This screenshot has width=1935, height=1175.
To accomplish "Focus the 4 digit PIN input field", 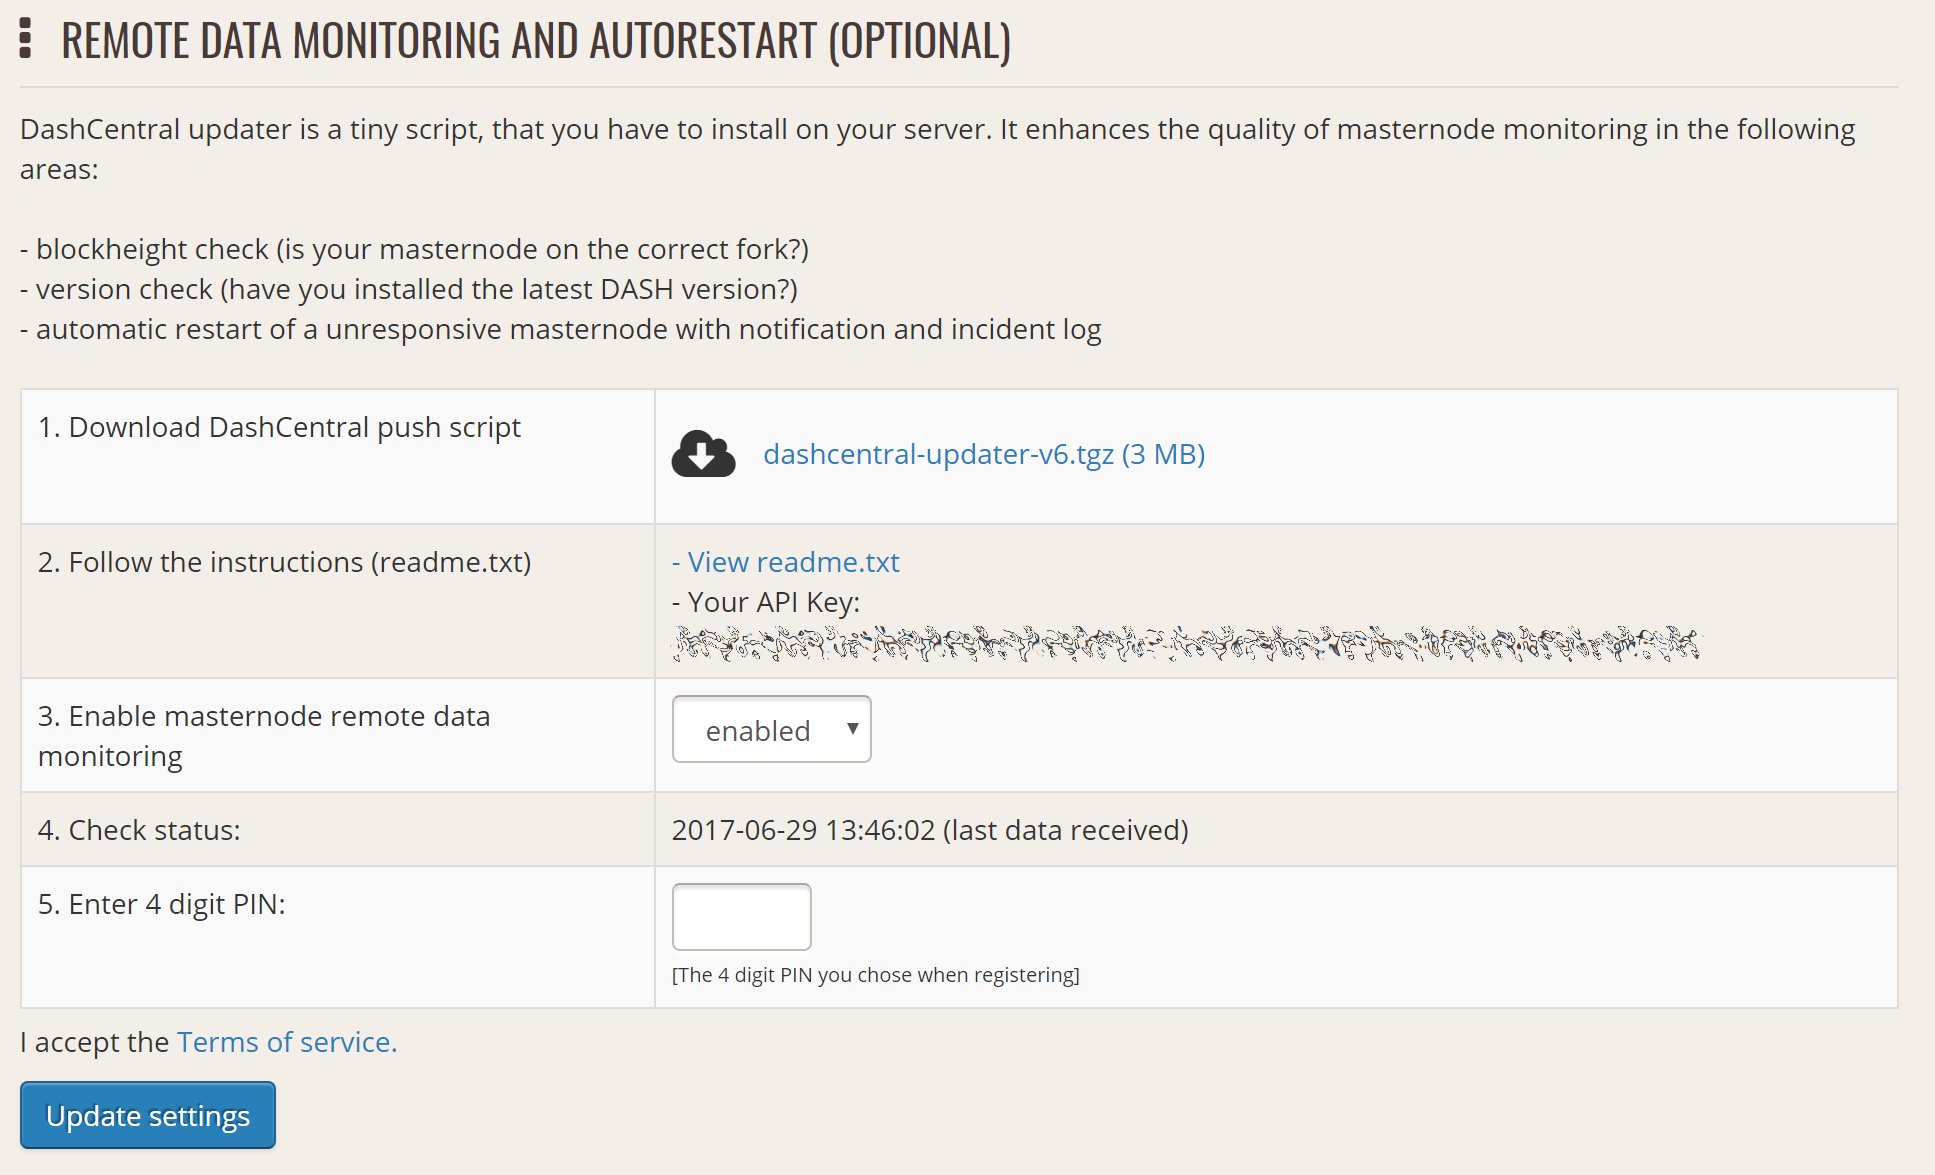I will [741, 916].
